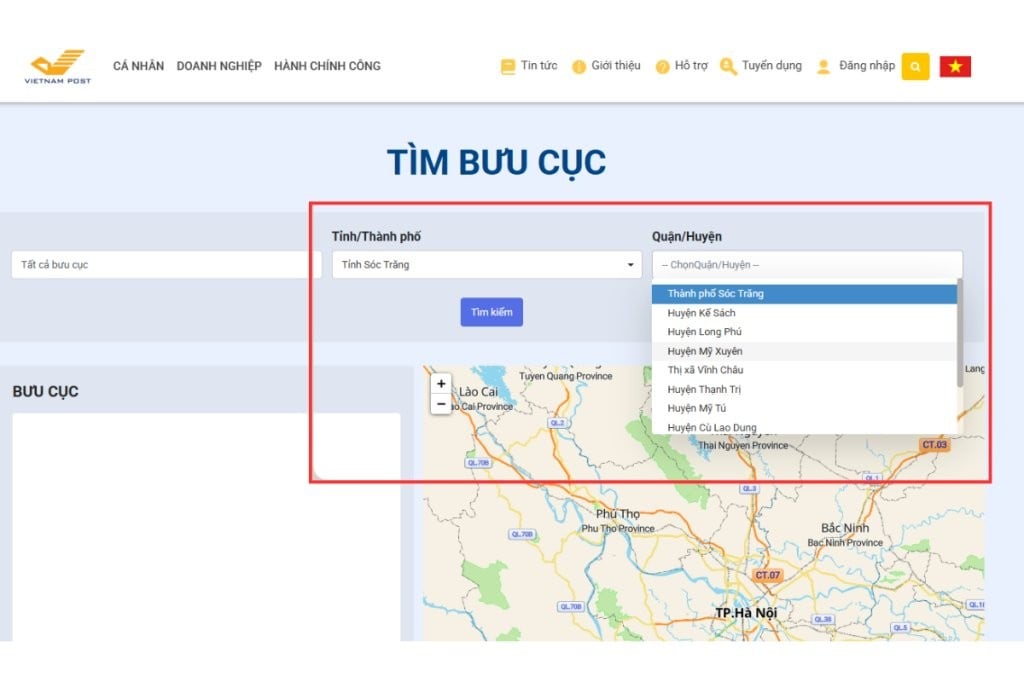The width and height of the screenshot is (1024, 682).
Task: Click the district list scrollbar
Action: (960, 332)
